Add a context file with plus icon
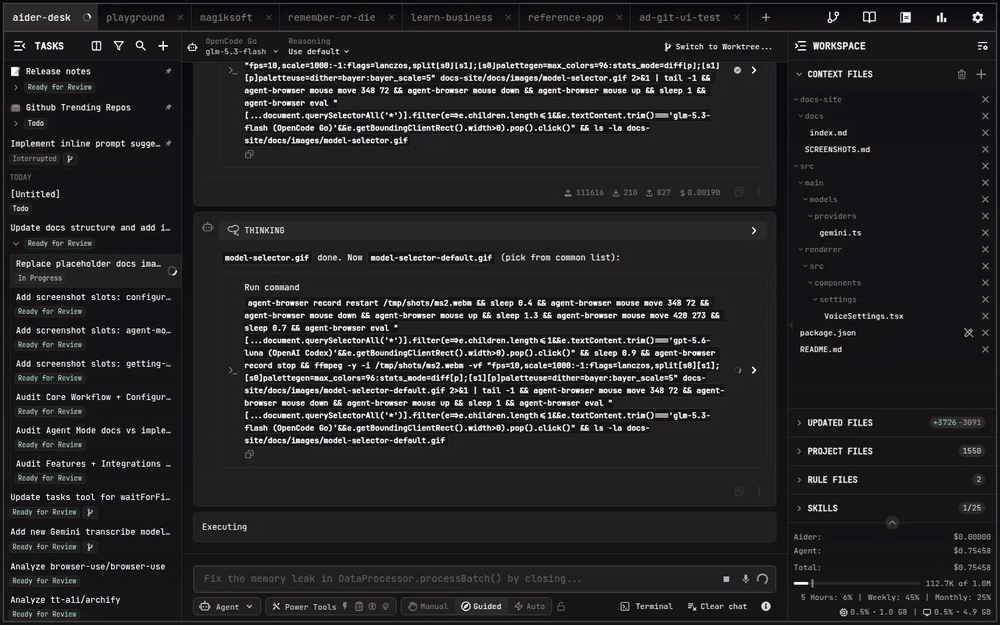The height and width of the screenshot is (625, 1000). point(982,75)
